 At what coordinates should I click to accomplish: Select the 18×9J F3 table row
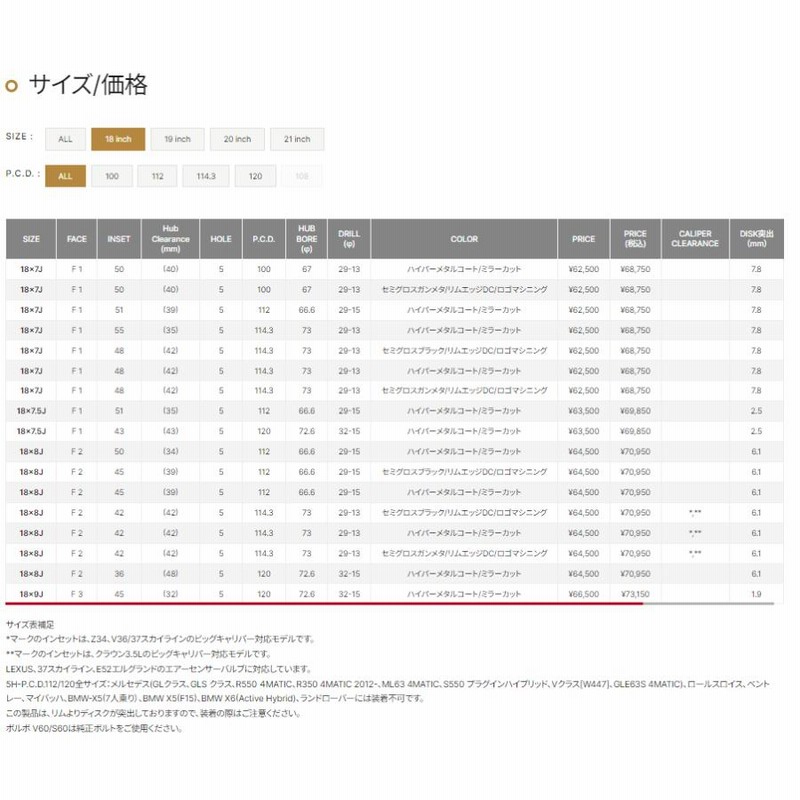tap(400, 594)
